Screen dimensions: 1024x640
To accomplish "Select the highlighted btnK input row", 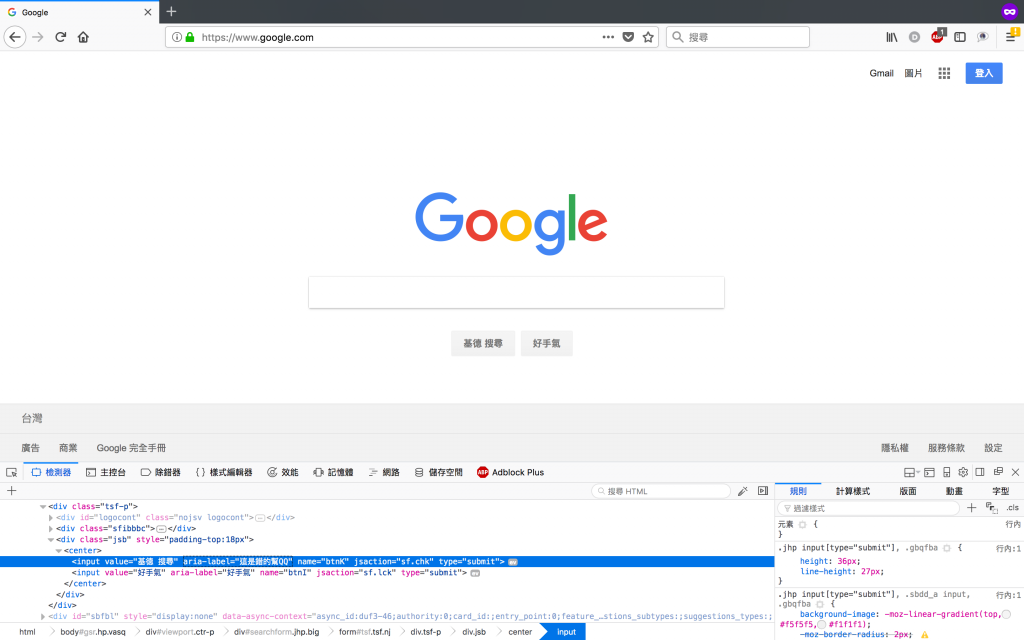I will coord(387,562).
